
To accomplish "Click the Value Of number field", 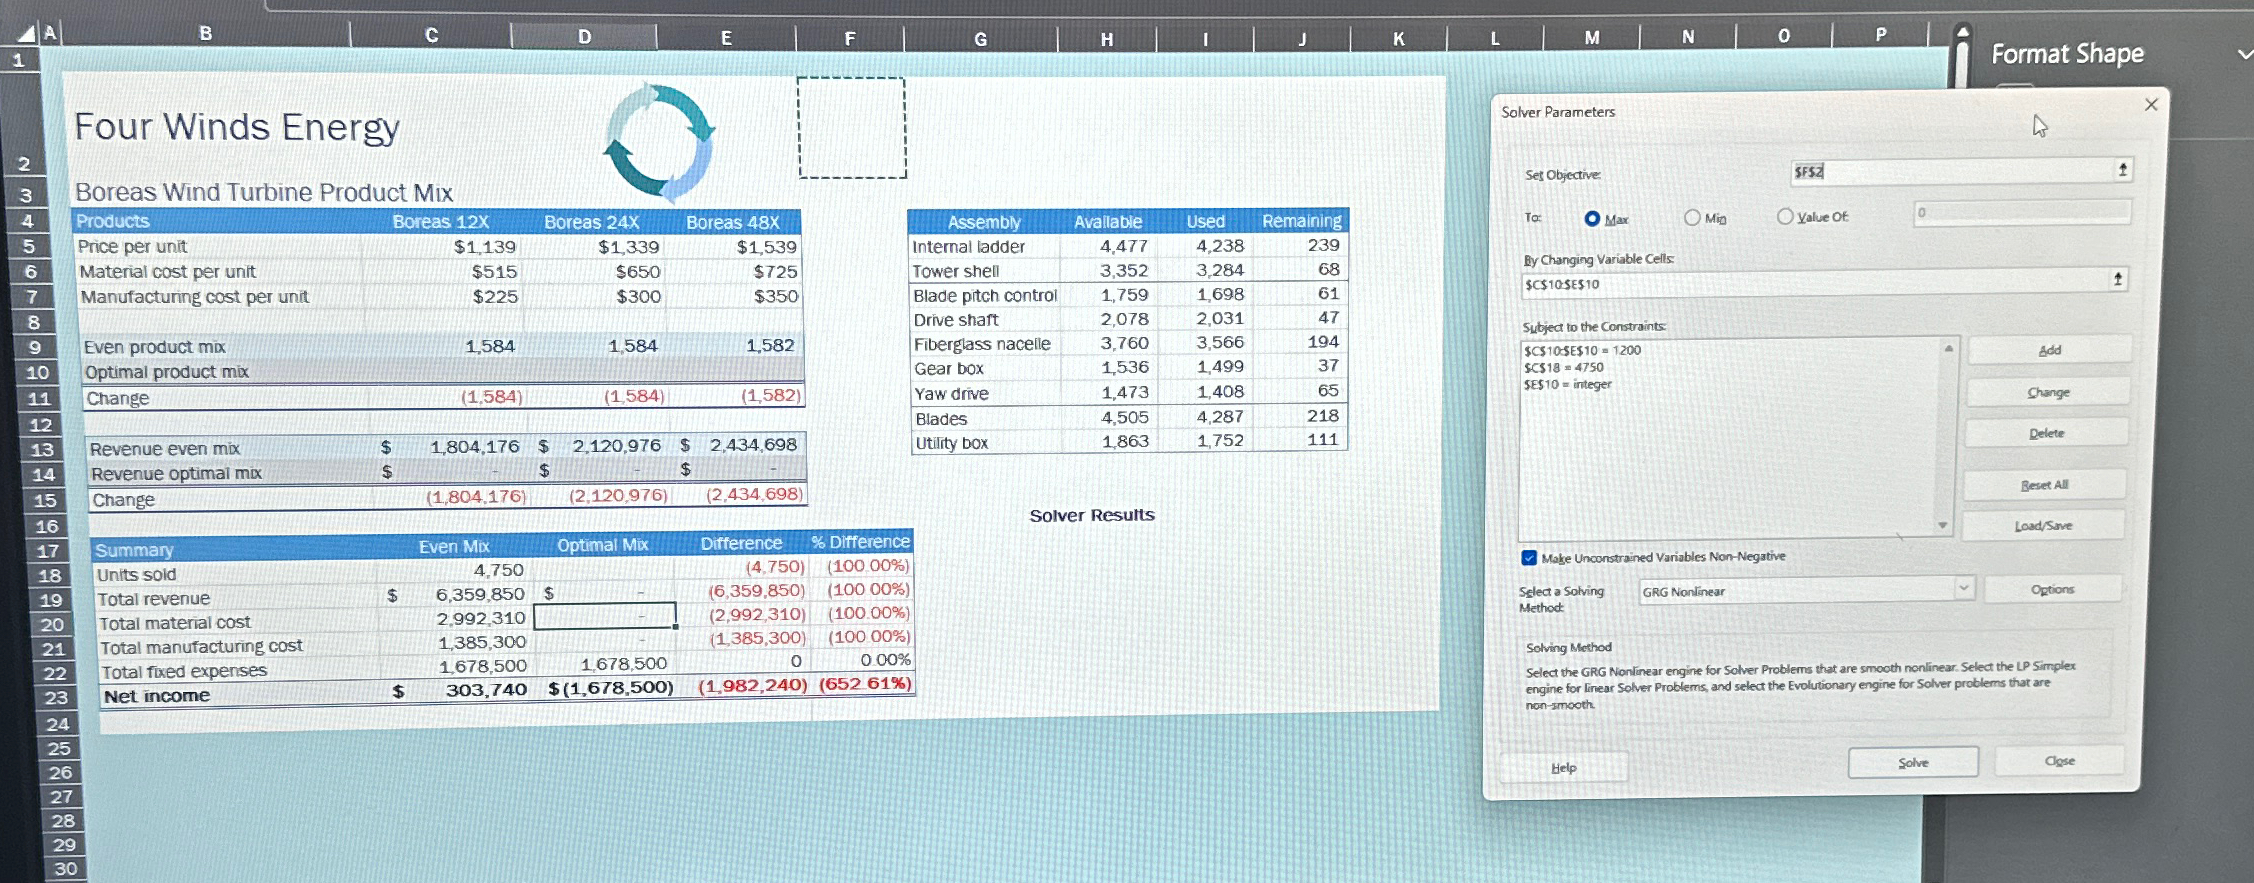I will pos(2021,212).
